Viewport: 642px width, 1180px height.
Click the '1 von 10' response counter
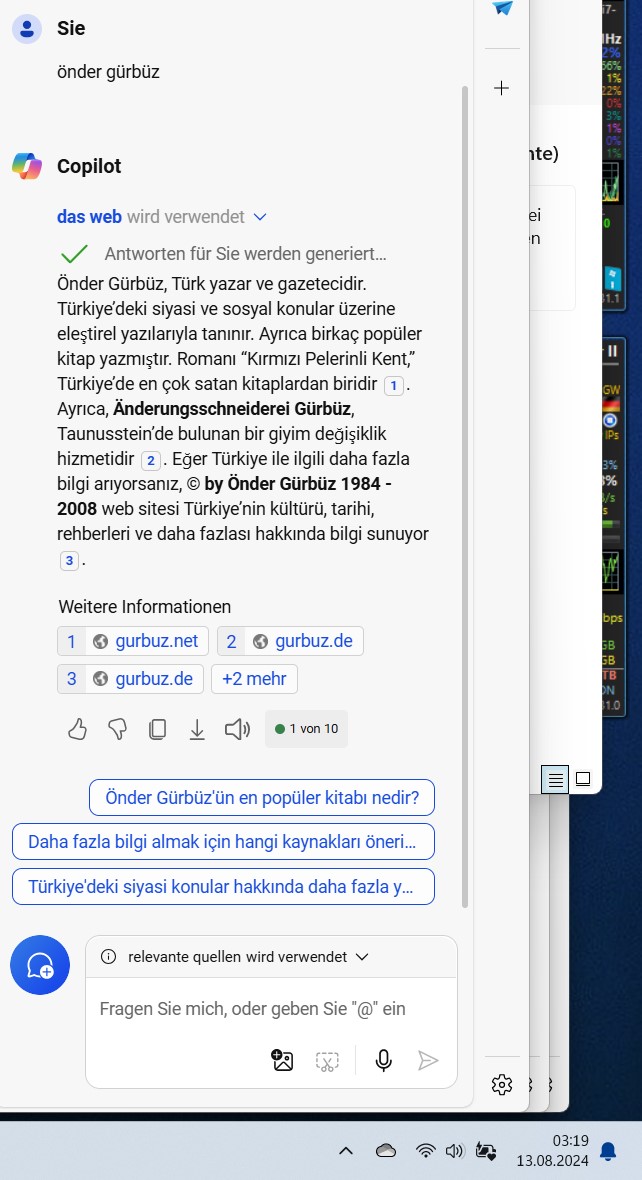(306, 728)
